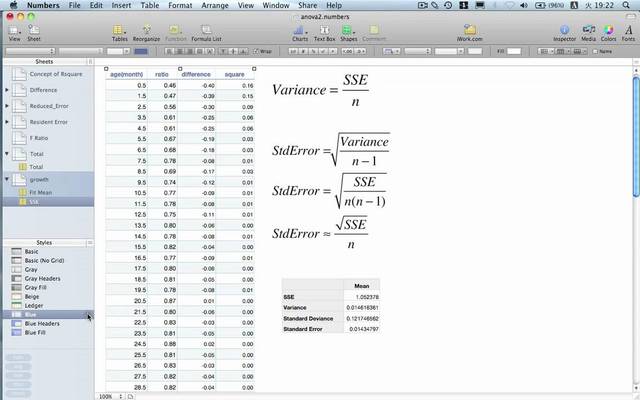The image size is (640, 400).
Task: Insert a Text Box from toolbar
Action: coord(324,33)
